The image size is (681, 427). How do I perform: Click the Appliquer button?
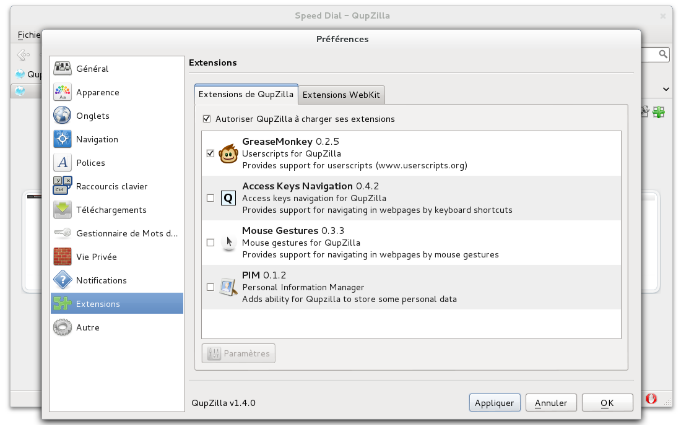494,403
